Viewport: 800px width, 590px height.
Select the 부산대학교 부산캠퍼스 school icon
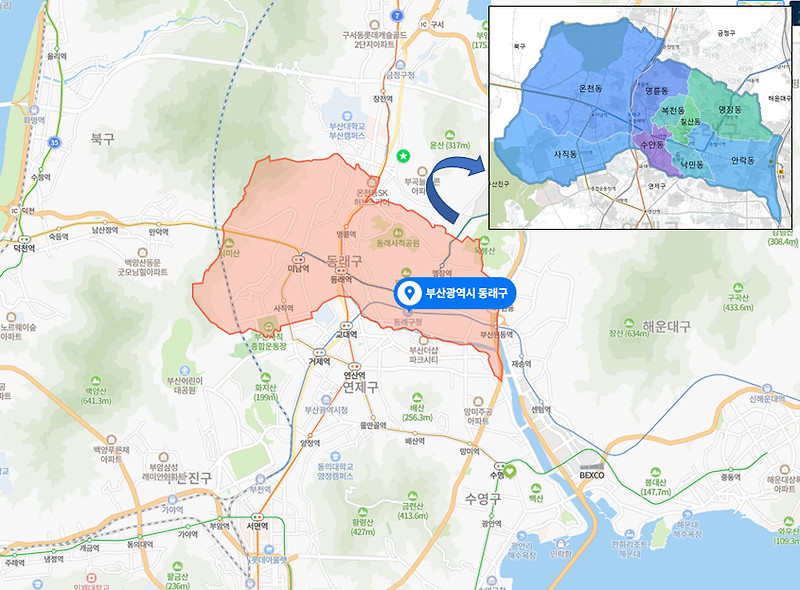pos(347,116)
